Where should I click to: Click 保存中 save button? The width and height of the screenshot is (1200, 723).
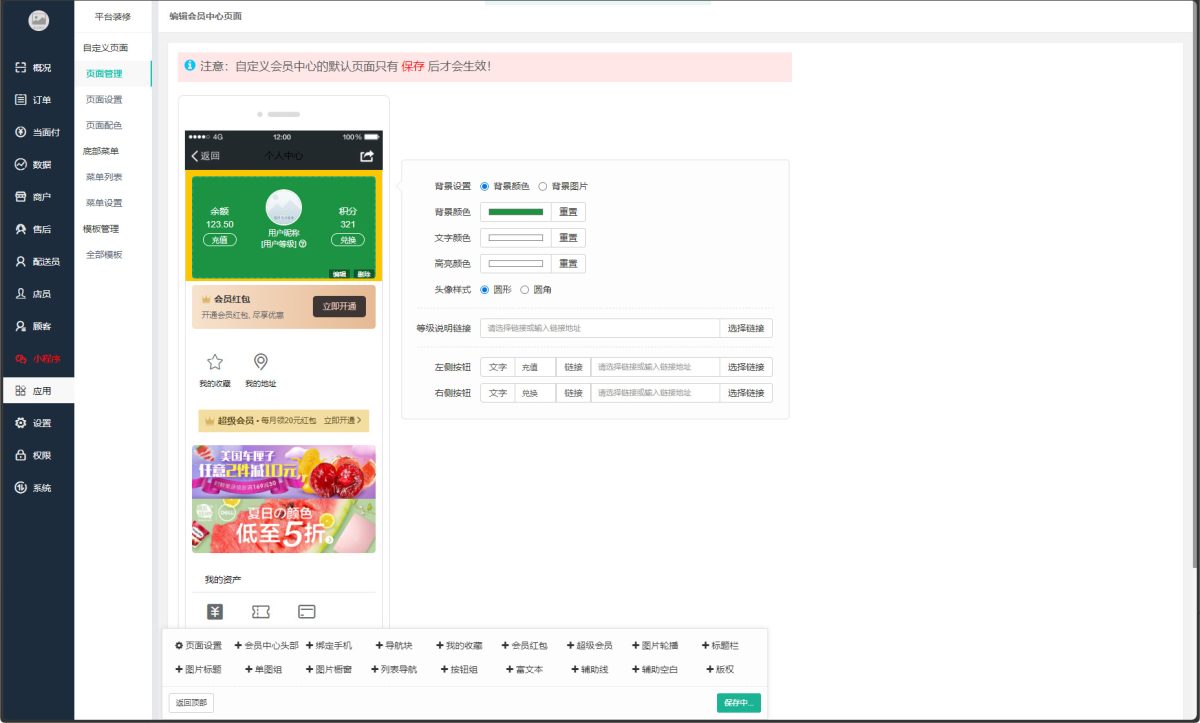[x=739, y=703]
